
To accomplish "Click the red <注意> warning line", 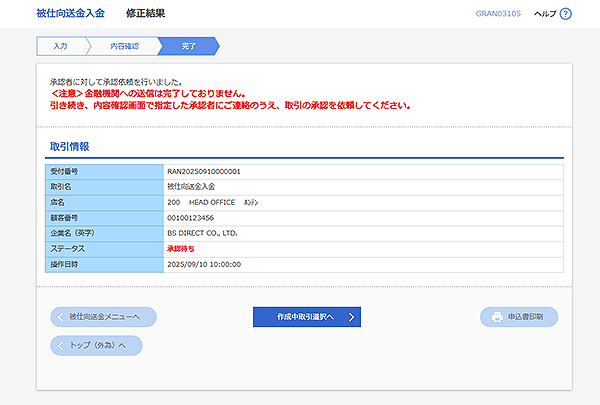I will click(148, 93).
